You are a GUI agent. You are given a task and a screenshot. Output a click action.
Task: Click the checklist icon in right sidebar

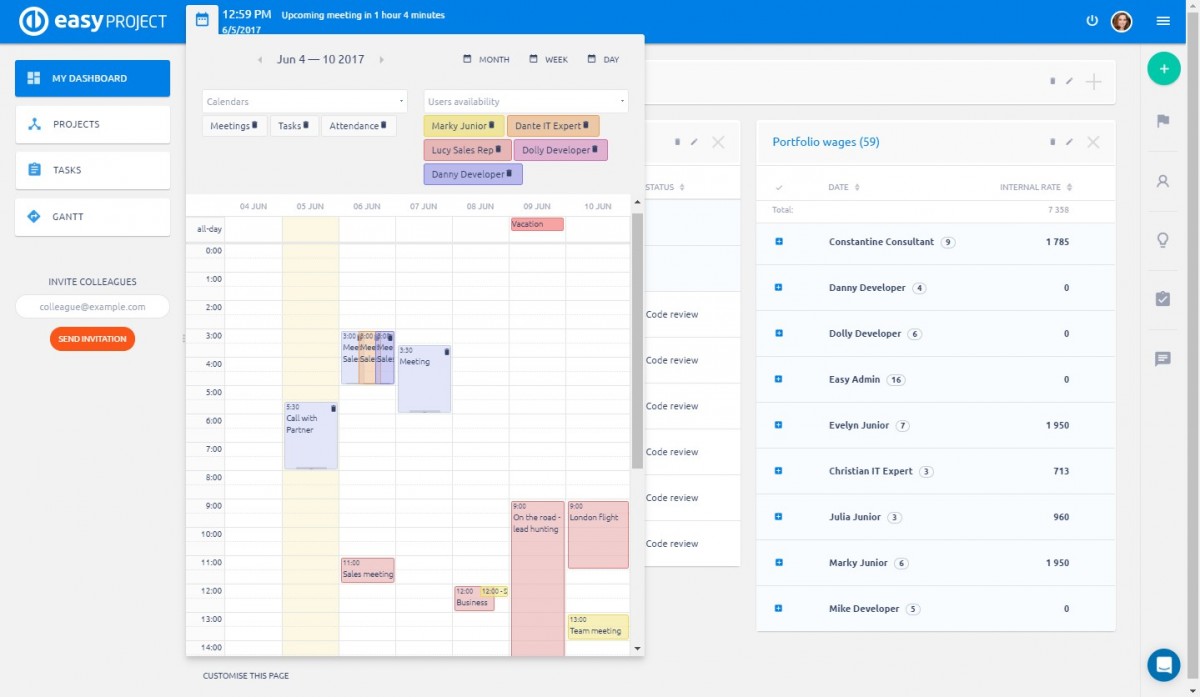[1163, 299]
